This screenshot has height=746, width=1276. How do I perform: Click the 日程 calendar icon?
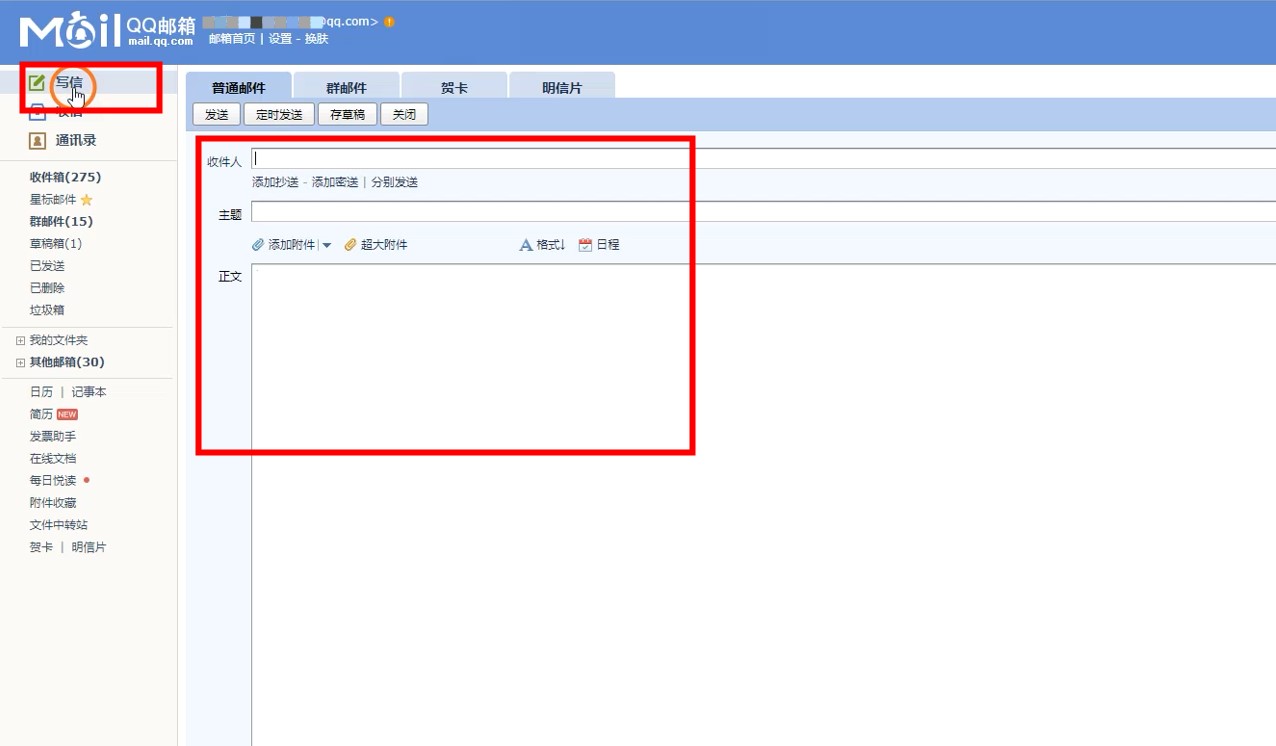click(585, 245)
